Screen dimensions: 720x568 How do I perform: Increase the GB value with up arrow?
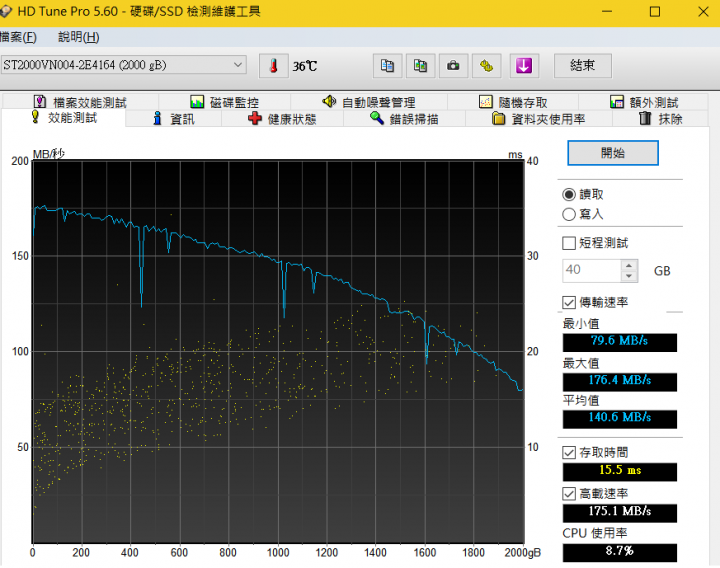629,265
